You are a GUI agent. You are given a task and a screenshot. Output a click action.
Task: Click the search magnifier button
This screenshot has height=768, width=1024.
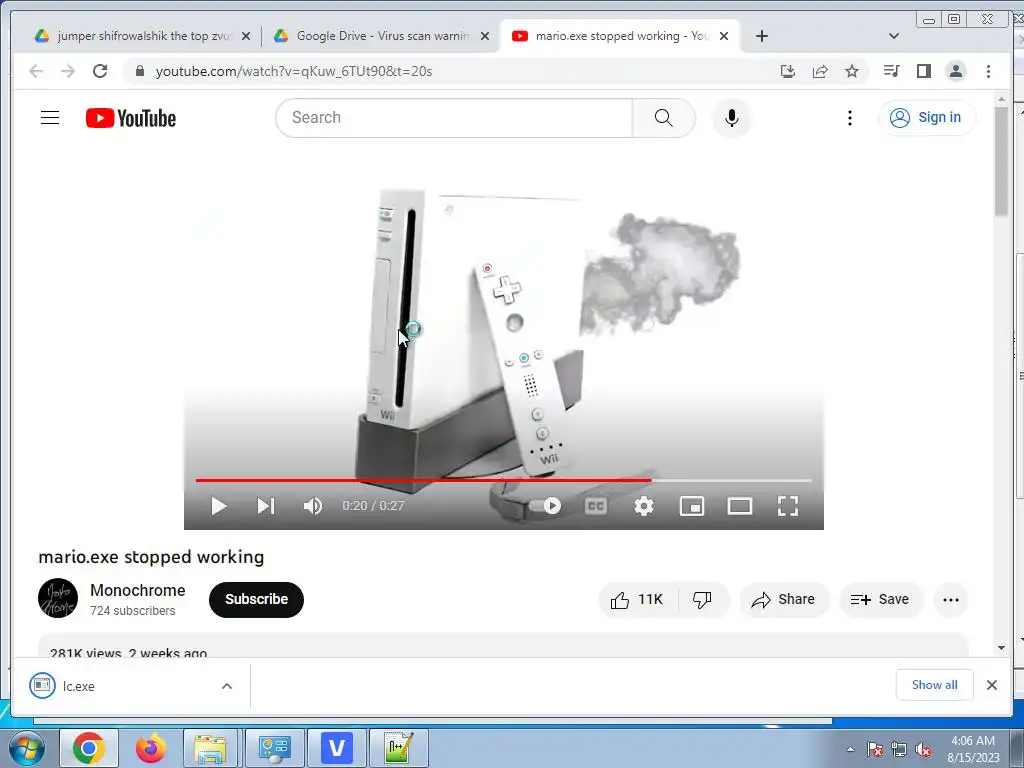(664, 118)
